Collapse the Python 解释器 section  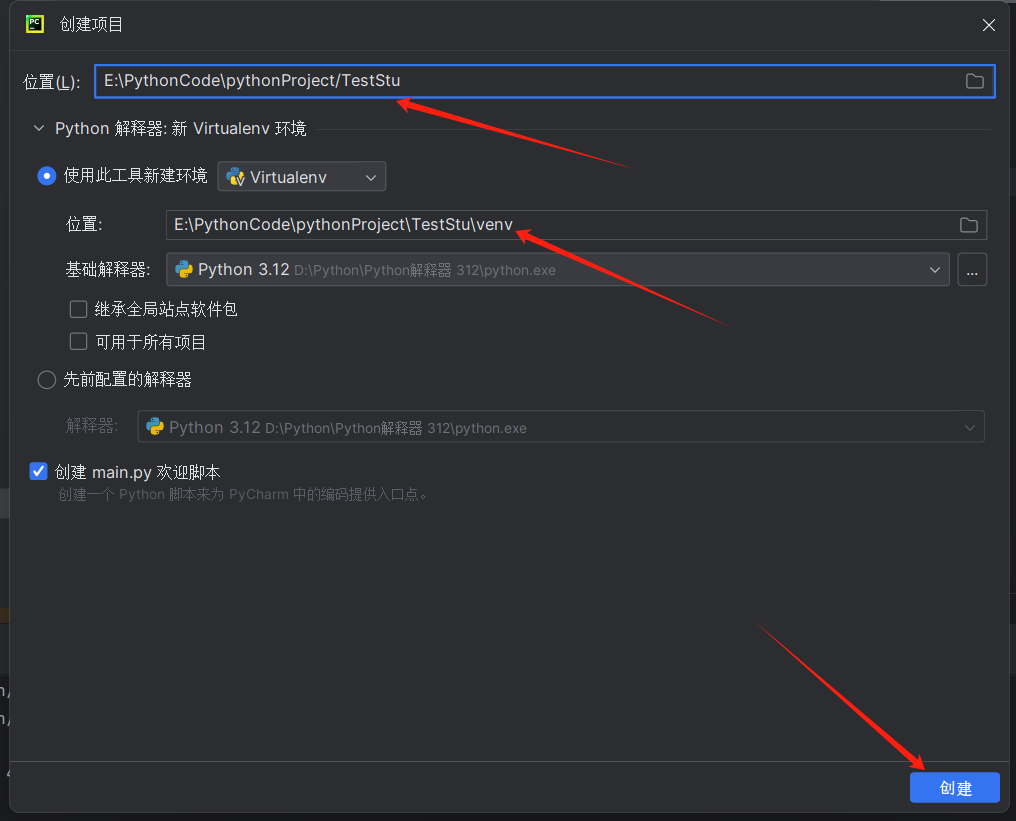coord(39,128)
